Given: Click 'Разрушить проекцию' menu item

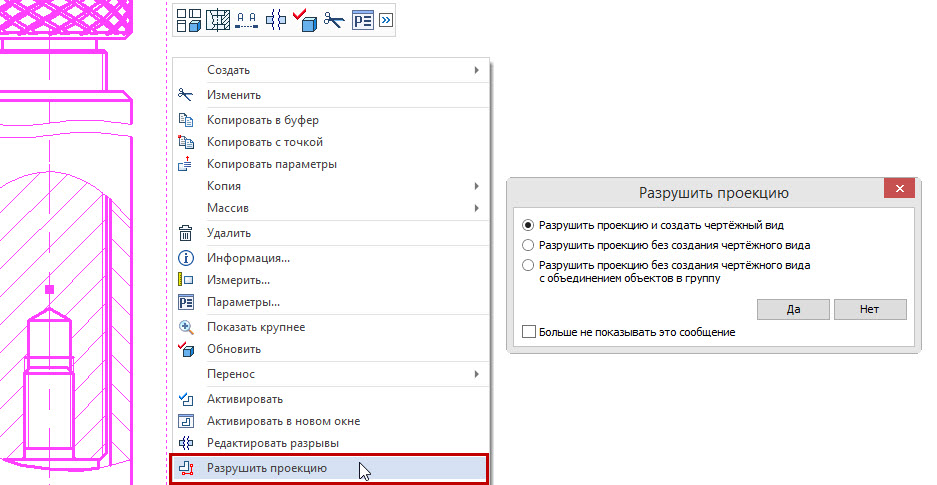Looking at the screenshot, I should coord(266,468).
